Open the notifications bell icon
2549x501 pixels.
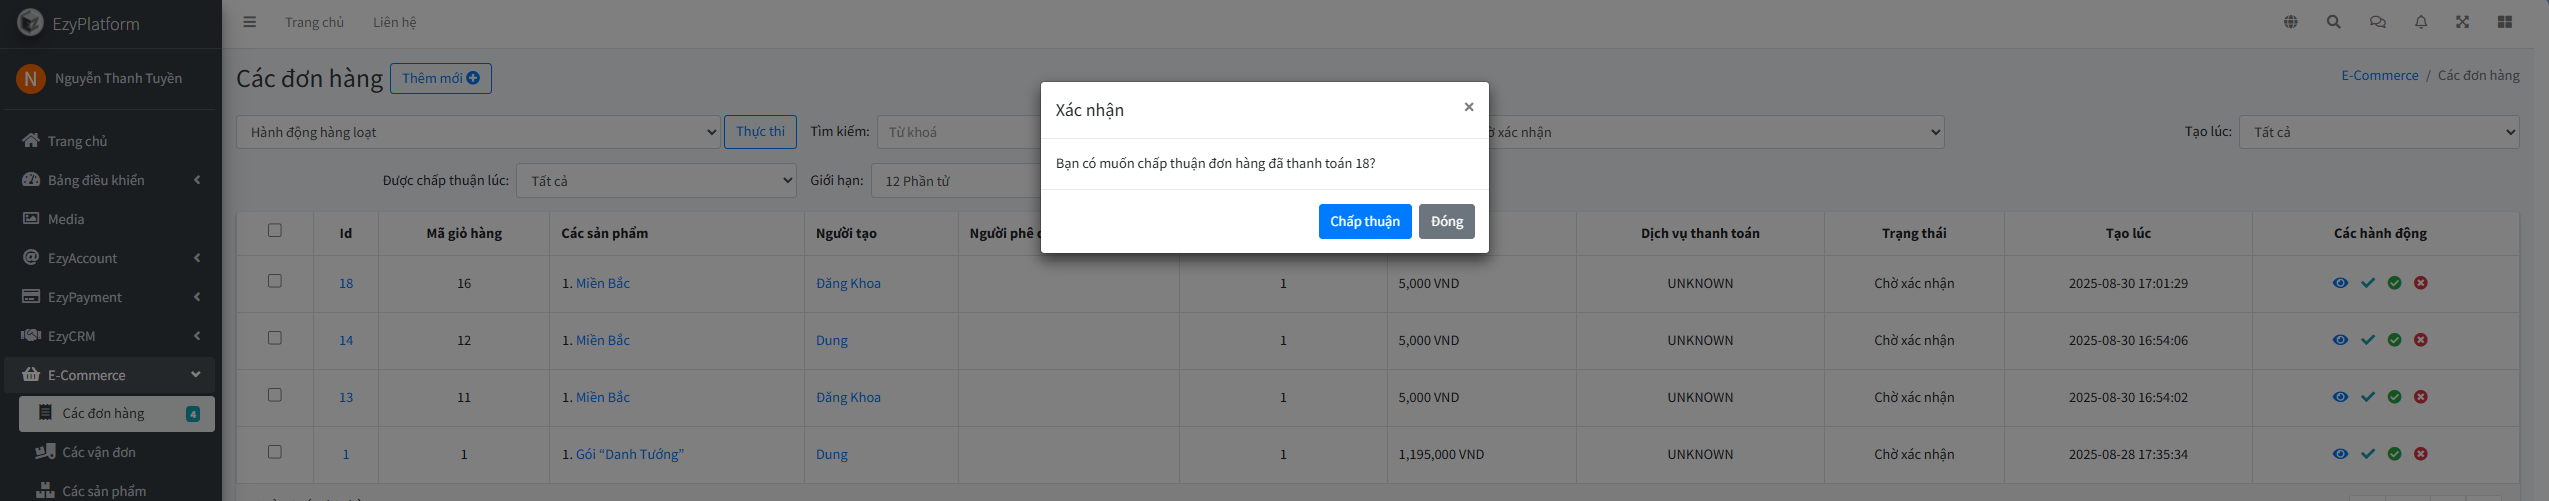pos(2420,22)
